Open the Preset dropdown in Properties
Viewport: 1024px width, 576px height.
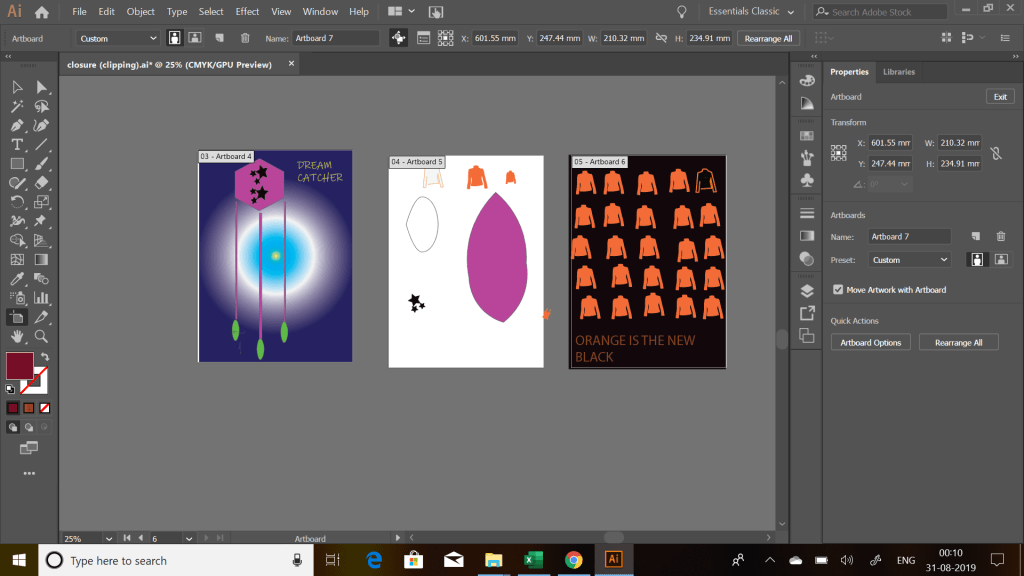(910, 260)
